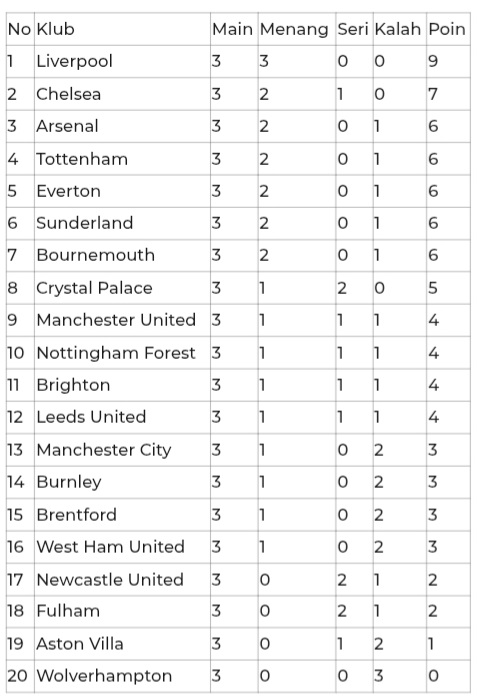Select the Liverpool club name cell

(x=75, y=61)
